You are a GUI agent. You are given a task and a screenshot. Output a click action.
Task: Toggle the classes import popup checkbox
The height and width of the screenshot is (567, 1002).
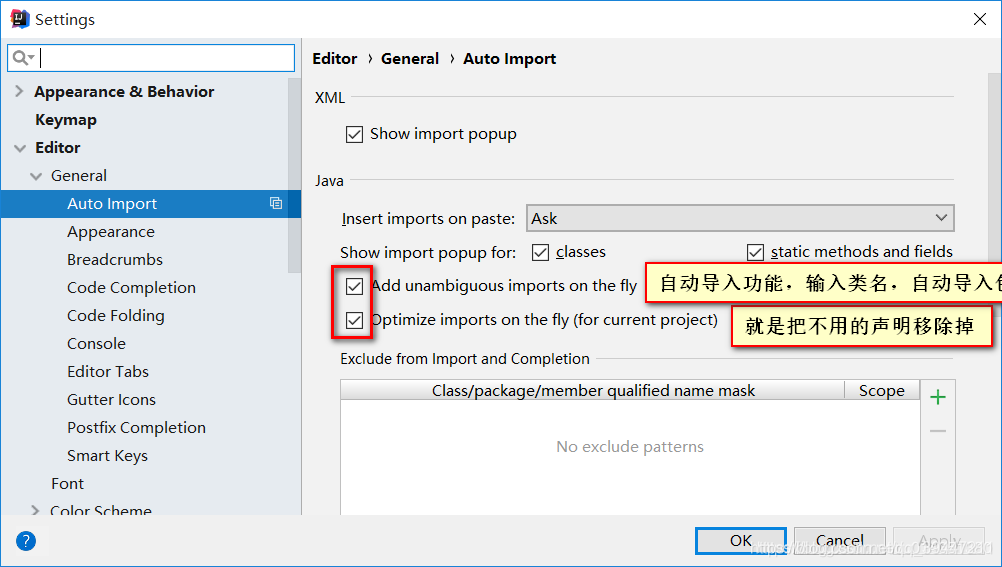[540, 252]
